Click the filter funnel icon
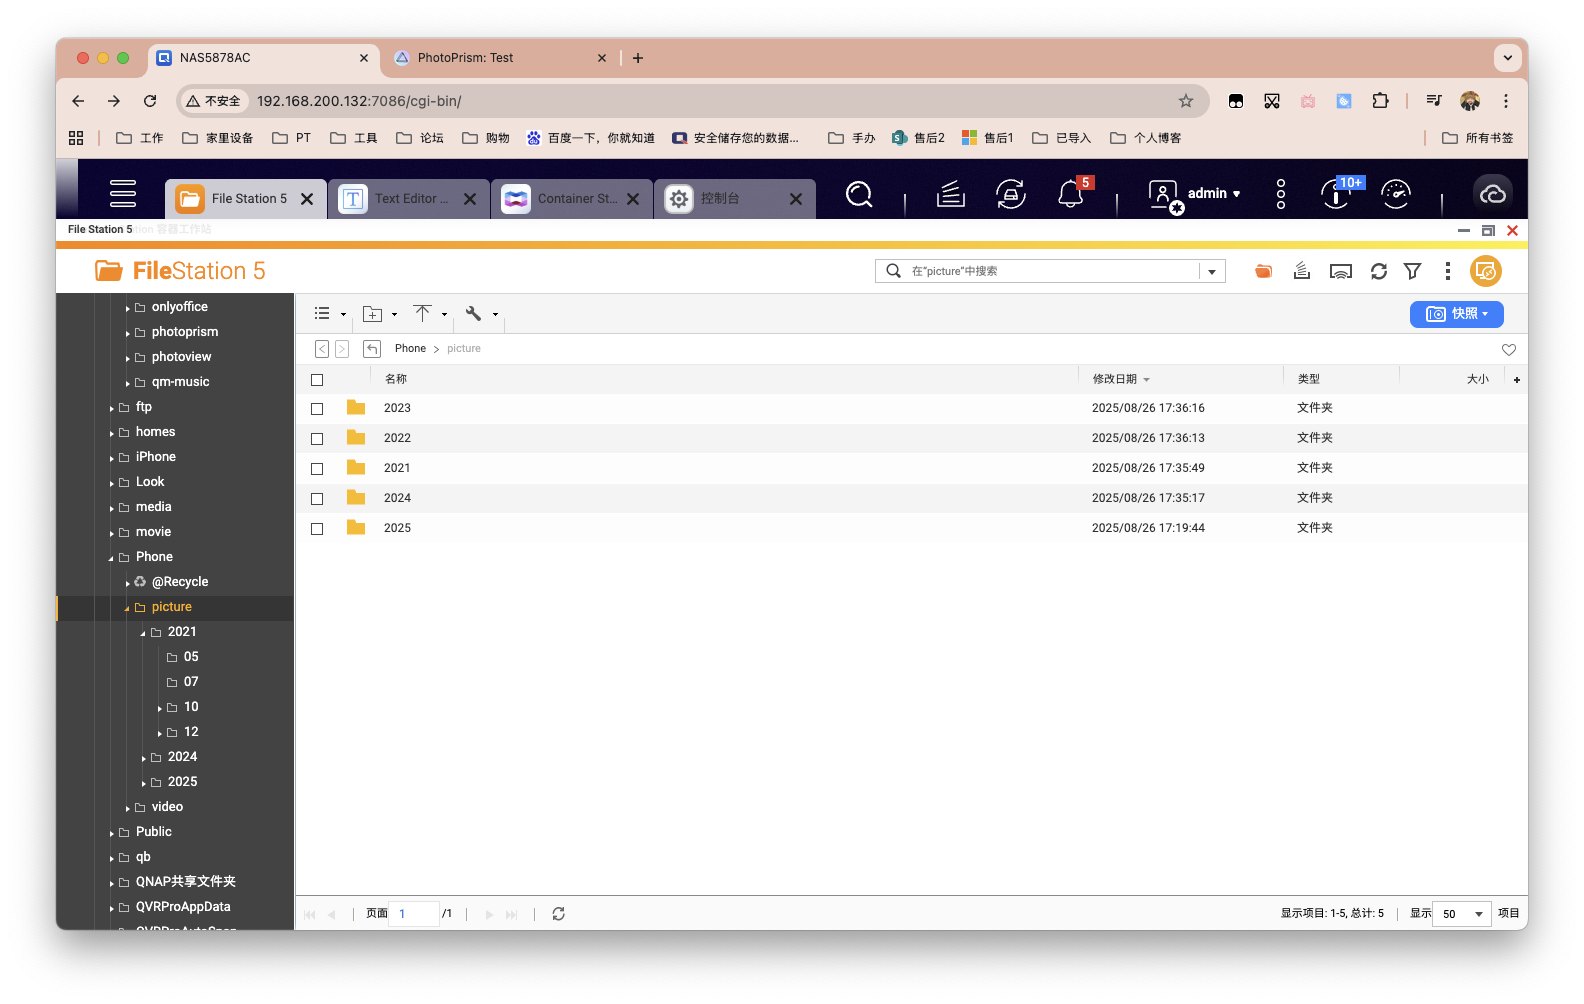Screen dimensions: 1584x1004 1412,271
